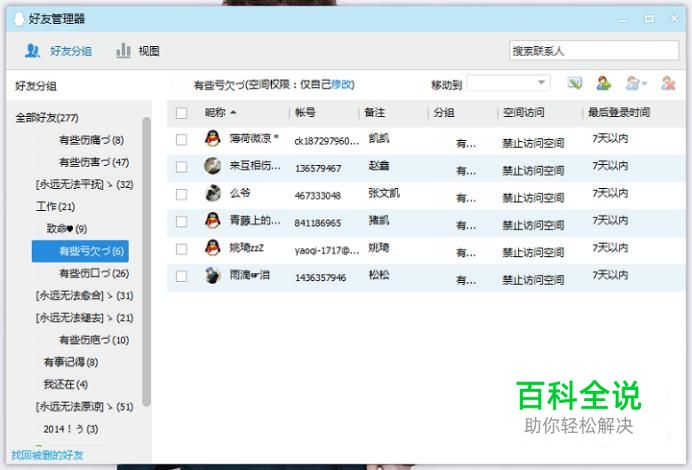
Task: Select the 有些伤痛づ(8) group
Action: pos(91,140)
